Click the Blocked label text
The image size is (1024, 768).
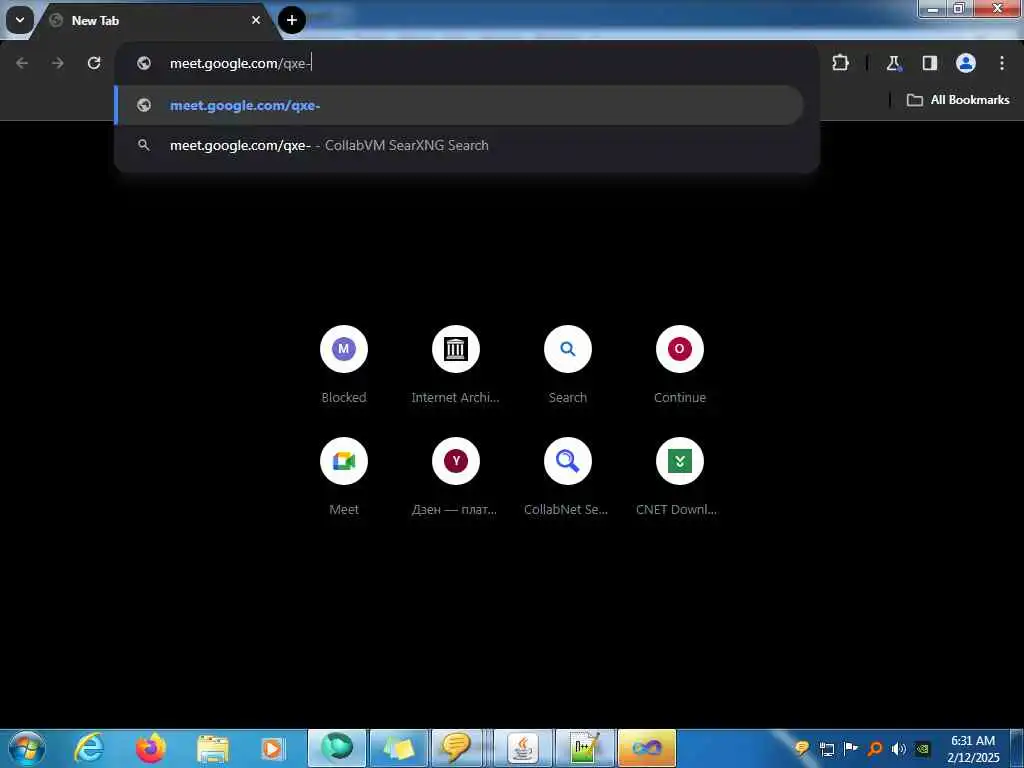click(344, 397)
